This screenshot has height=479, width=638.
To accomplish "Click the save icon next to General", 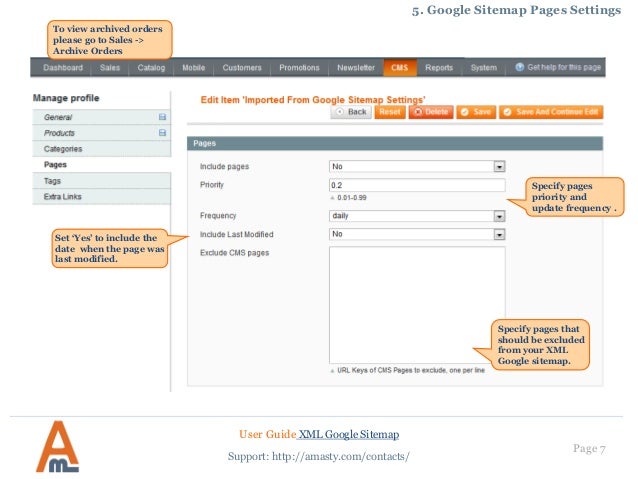I will click(162, 117).
